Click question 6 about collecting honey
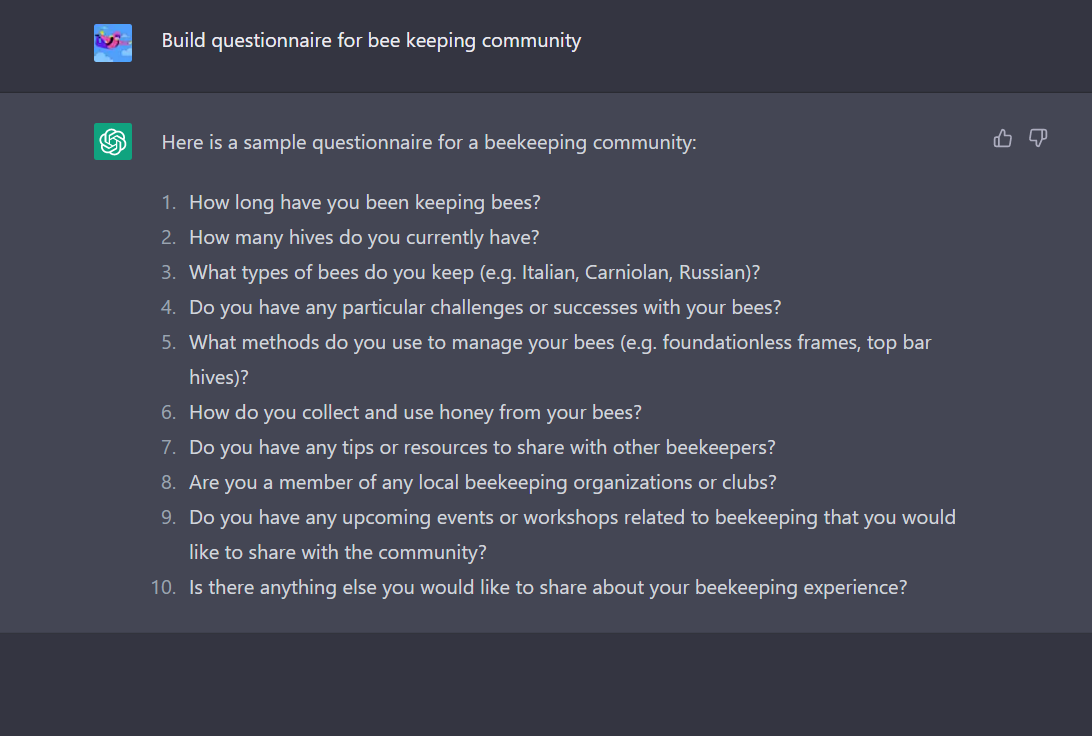The height and width of the screenshot is (736, 1092). point(415,411)
